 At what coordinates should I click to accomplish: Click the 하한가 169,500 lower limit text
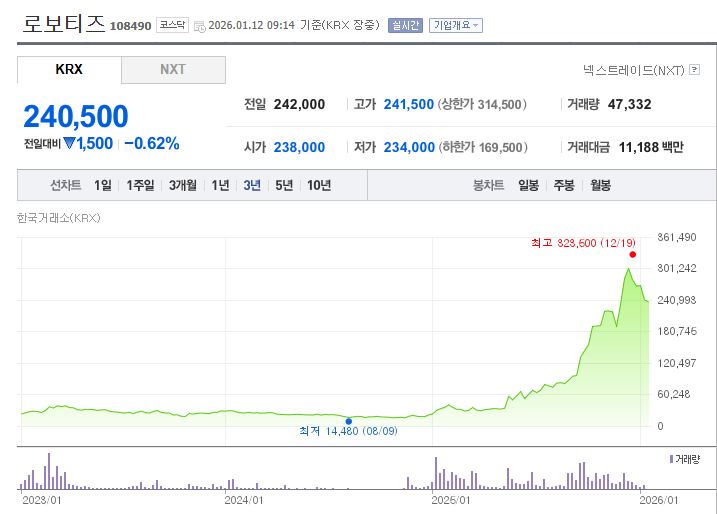point(483,147)
